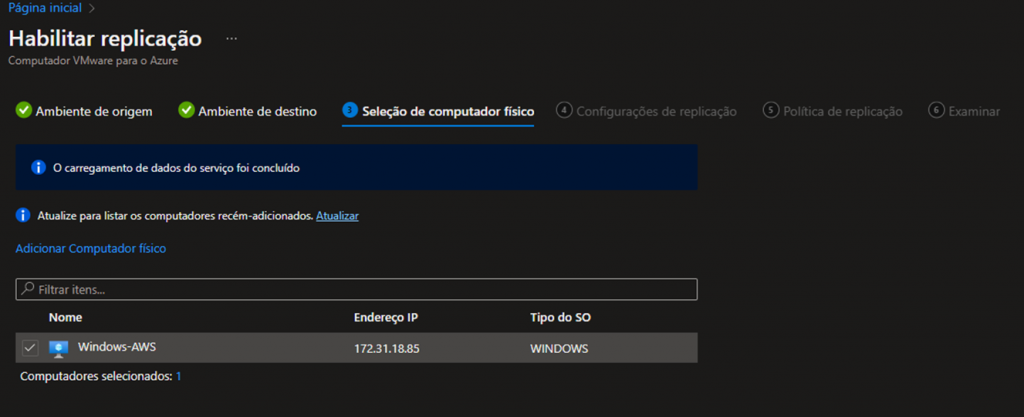Uncheck the Windows-AWS row checkbox
This screenshot has width=1024, height=417.
point(30,348)
